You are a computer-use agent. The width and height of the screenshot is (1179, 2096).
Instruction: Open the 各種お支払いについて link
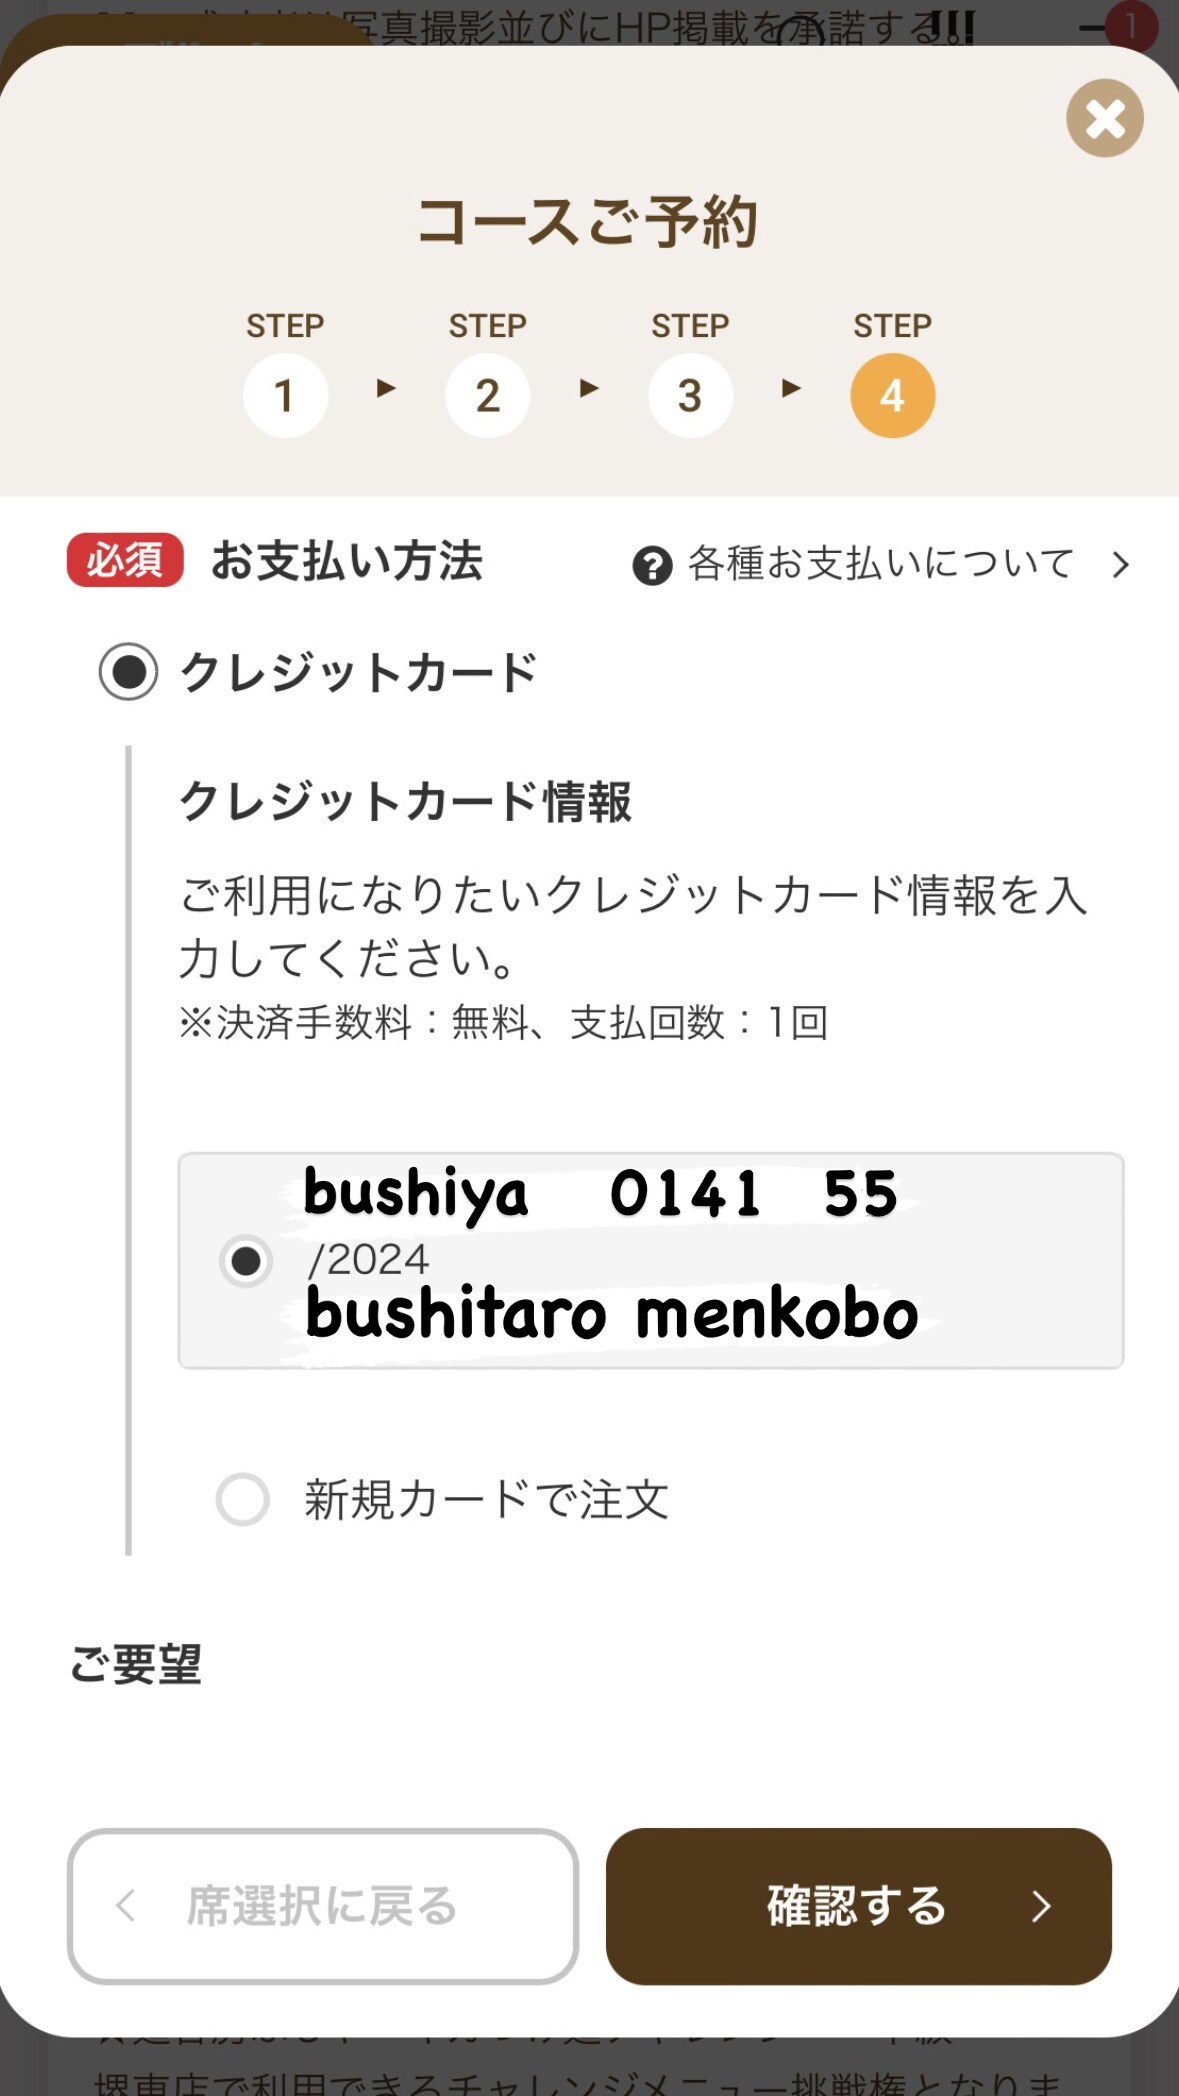(880, 564)
